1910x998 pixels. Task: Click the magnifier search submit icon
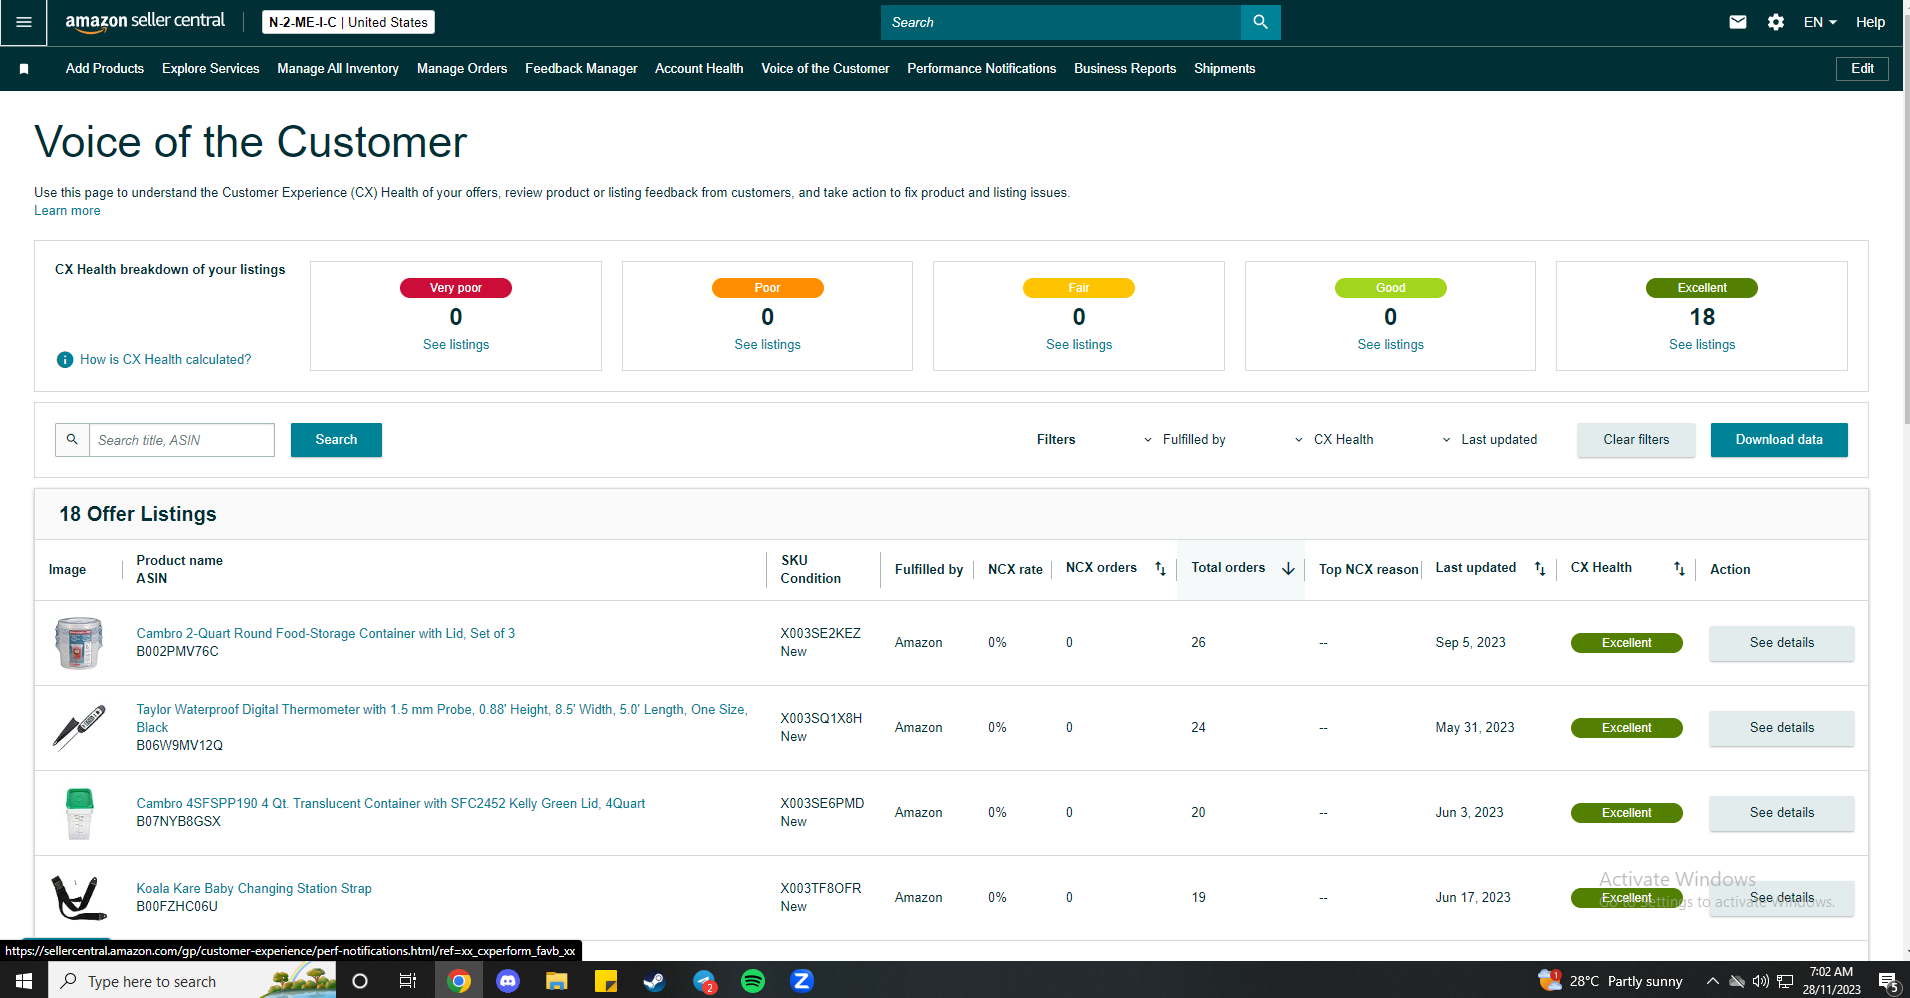(x=1260, y=22)
